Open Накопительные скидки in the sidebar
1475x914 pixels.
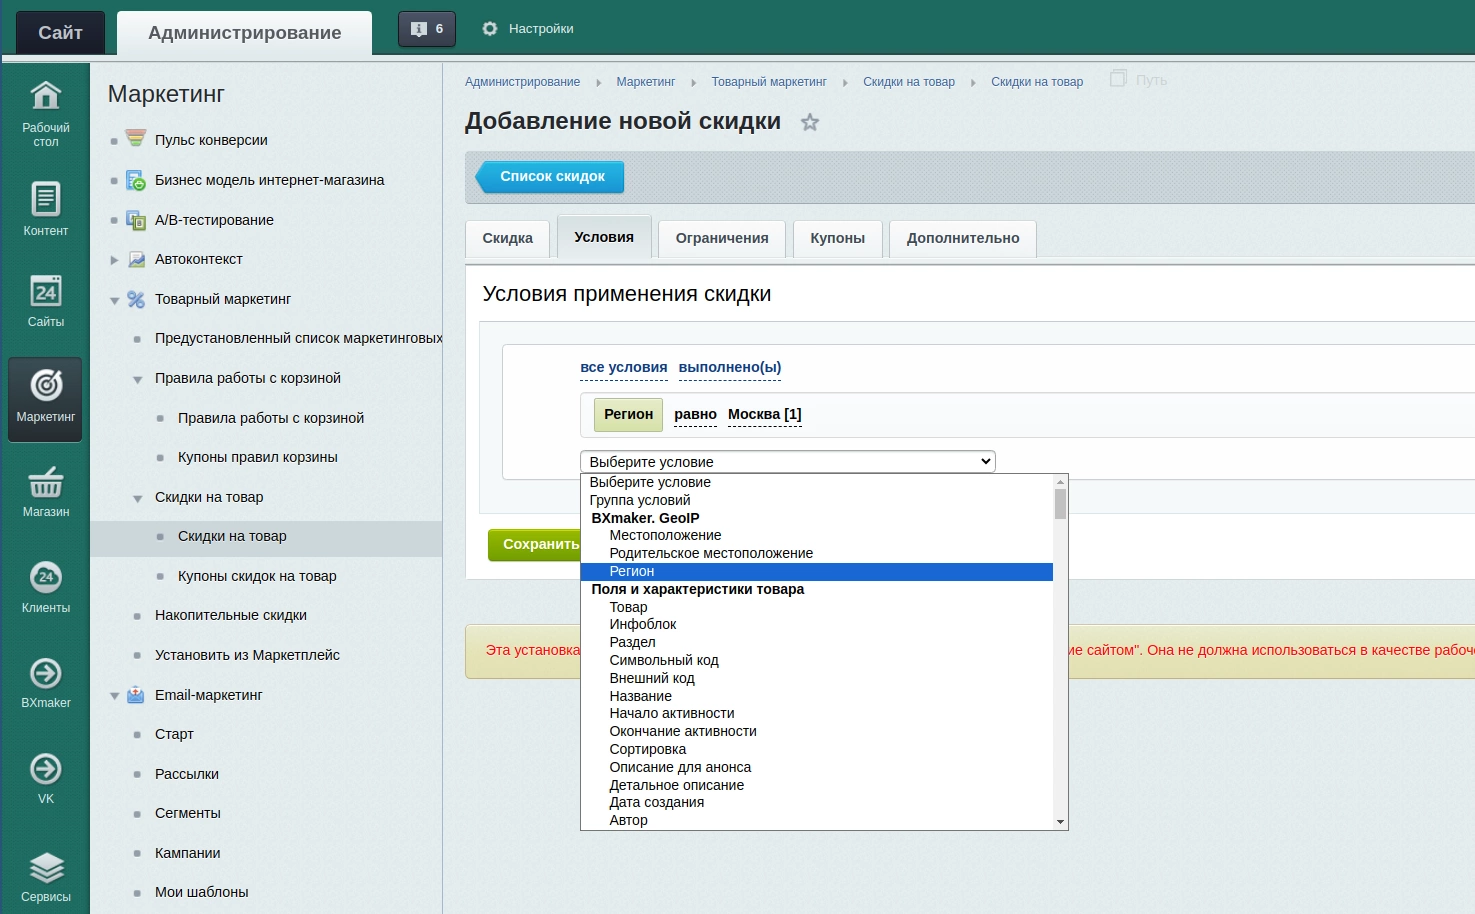coord(230,615)
